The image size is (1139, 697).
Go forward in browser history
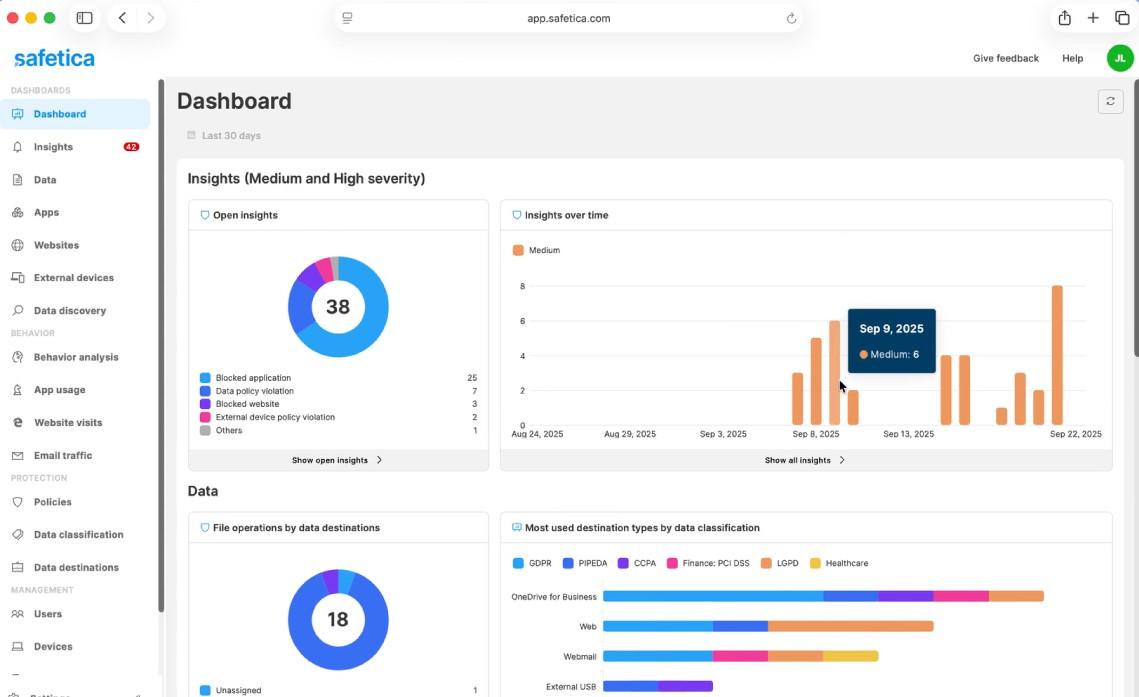click(x=150, y=18)
